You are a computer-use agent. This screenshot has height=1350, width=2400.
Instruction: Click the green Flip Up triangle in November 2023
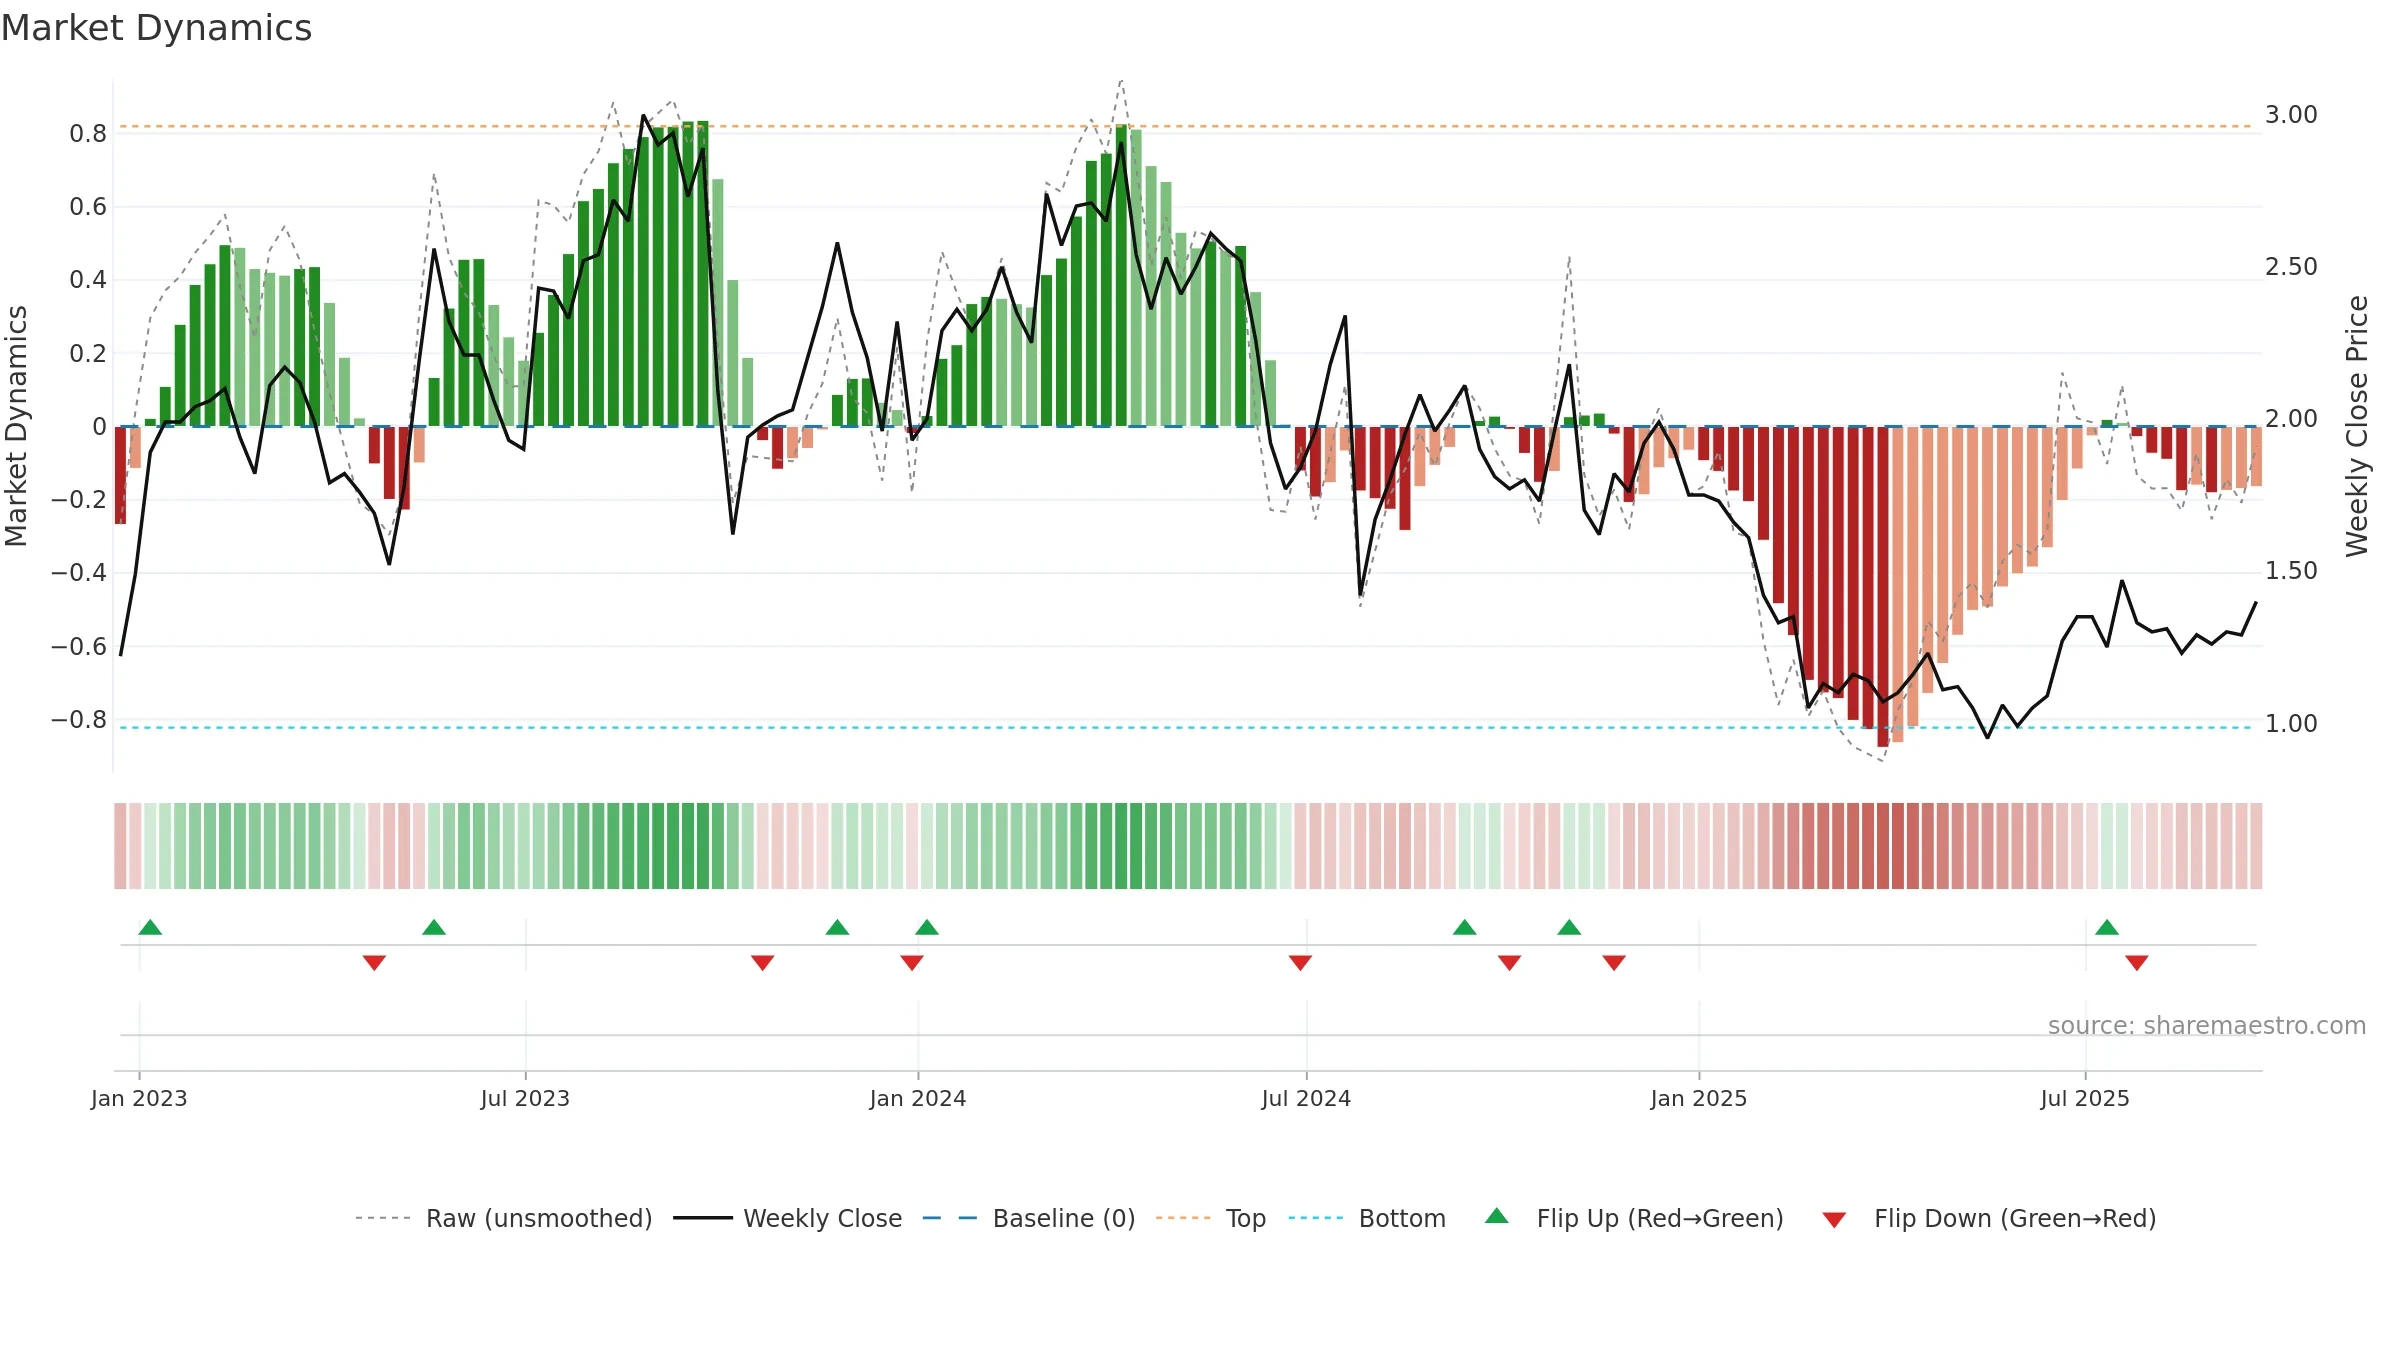[838, 927]
